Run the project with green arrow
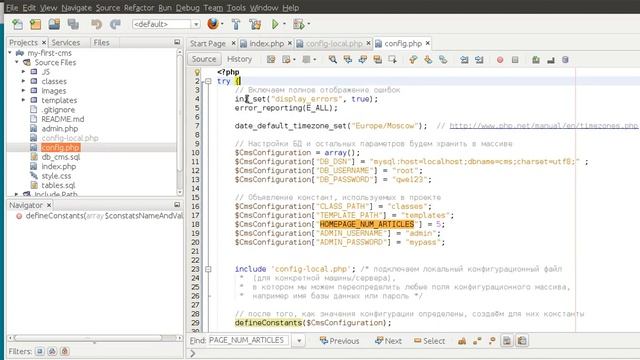Viewport: 640px width, 360px height. click(x=275, y=24)
